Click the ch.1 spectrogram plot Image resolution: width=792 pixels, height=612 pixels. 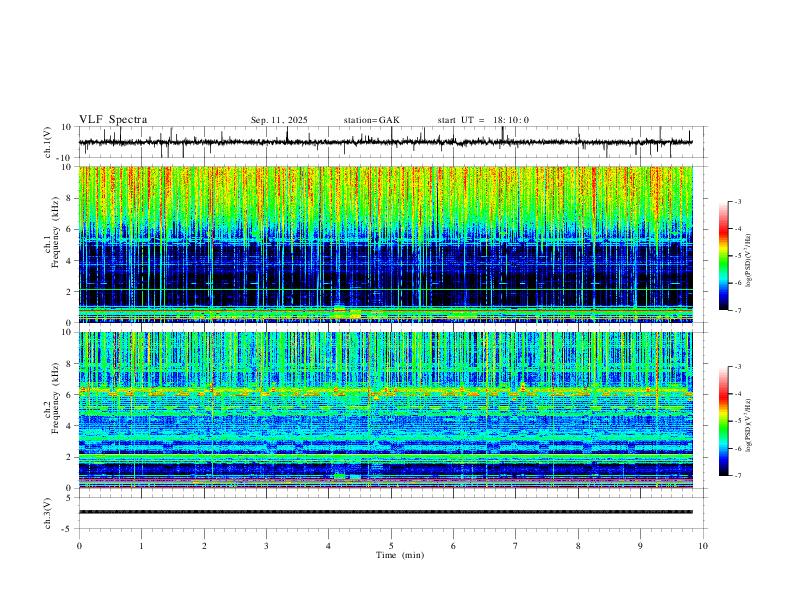385,244
